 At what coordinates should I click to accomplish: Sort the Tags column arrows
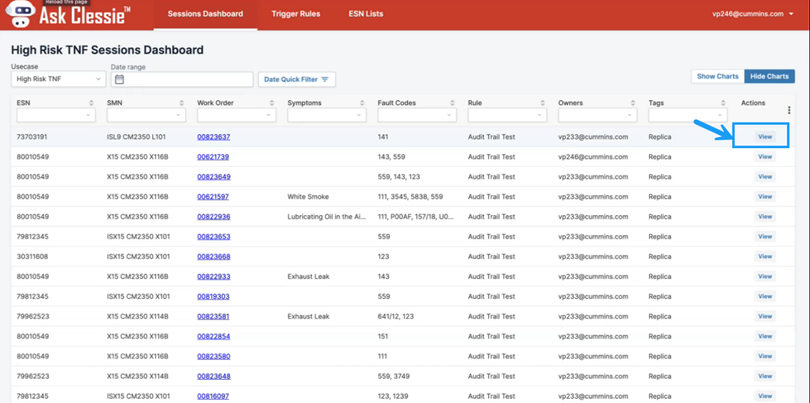(x=723, y=103)
